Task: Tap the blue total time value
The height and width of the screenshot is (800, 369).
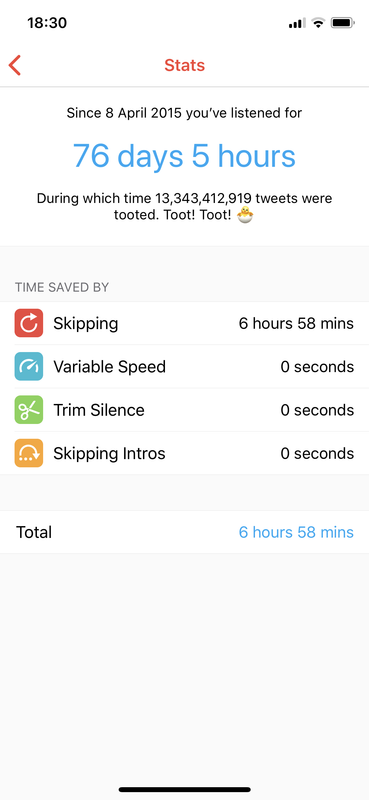Action: tap(296, 532)
